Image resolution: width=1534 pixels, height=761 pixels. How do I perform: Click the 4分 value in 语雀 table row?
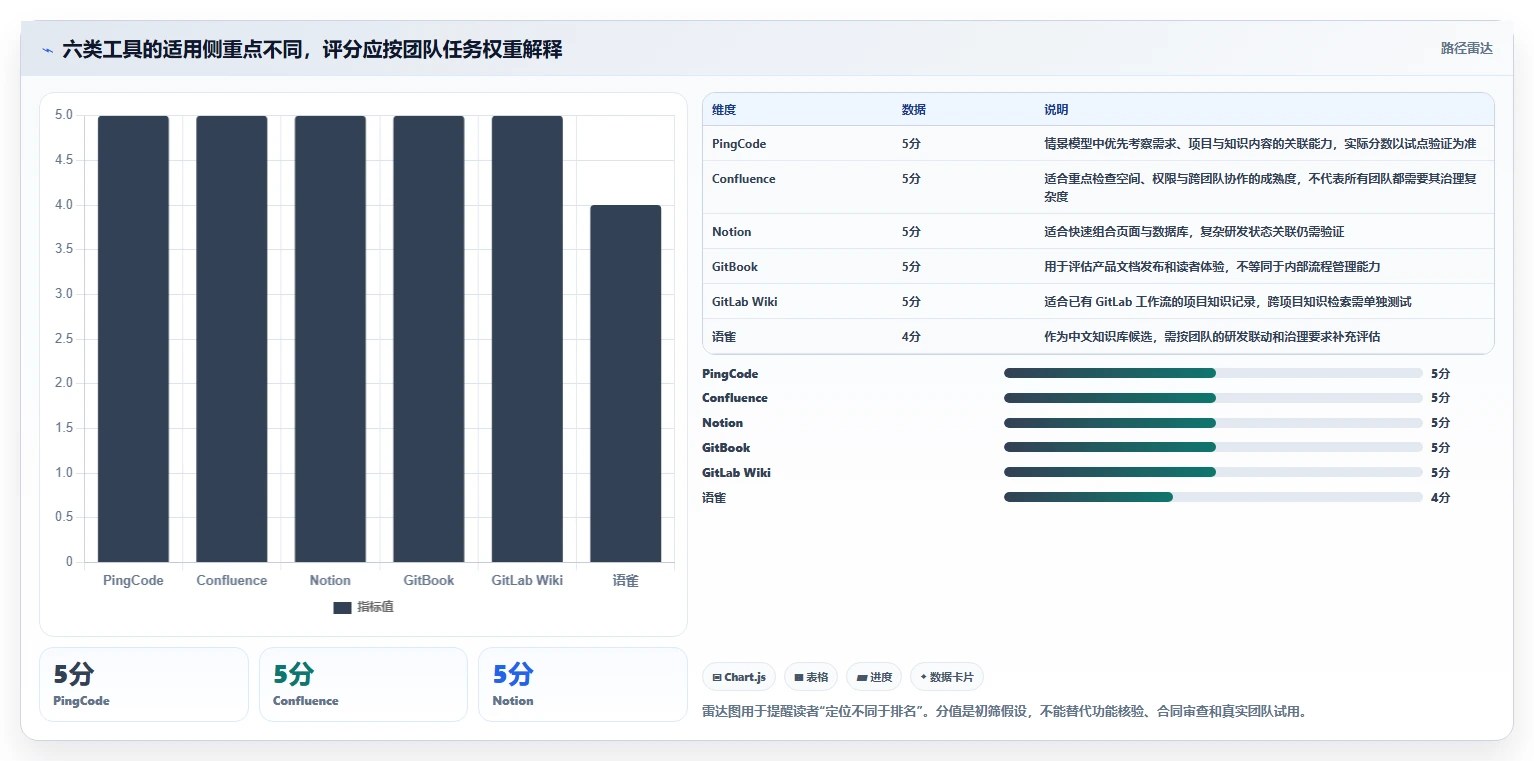point(911,337)
